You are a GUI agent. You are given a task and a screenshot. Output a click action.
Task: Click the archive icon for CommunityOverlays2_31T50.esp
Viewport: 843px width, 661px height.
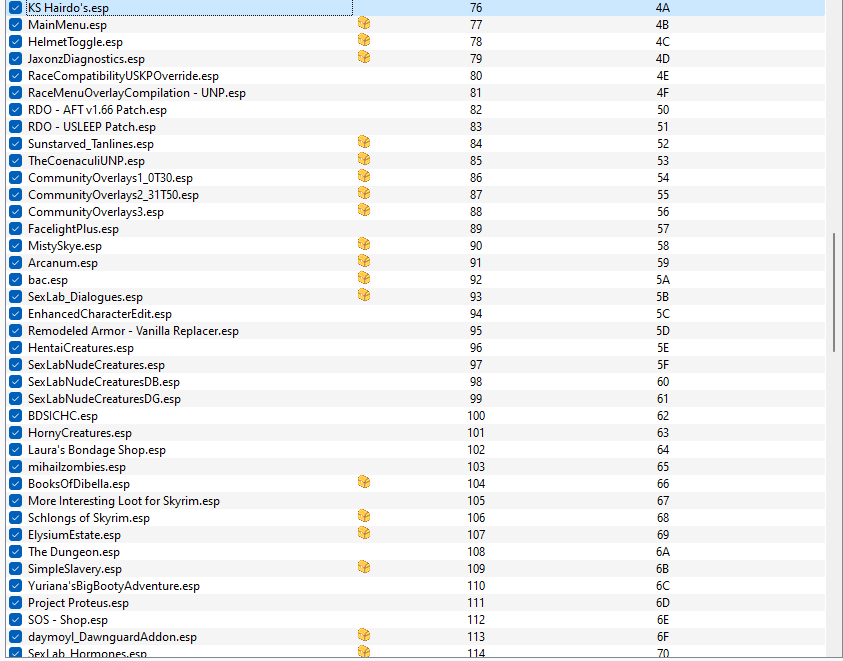tap(364, 193)
